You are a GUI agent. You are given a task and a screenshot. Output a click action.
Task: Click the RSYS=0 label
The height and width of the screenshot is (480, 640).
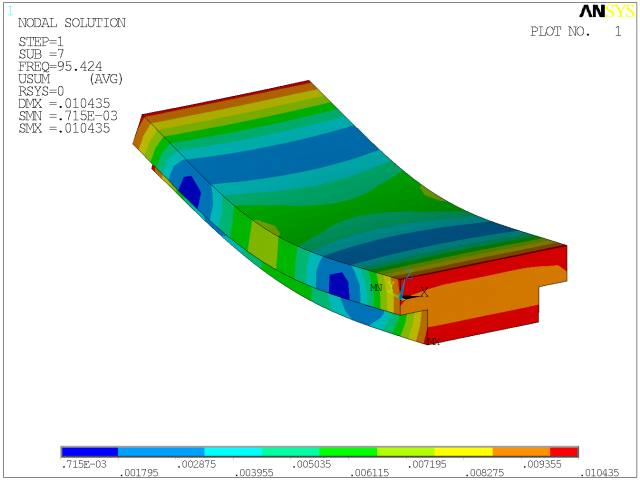tap(43, 91)
